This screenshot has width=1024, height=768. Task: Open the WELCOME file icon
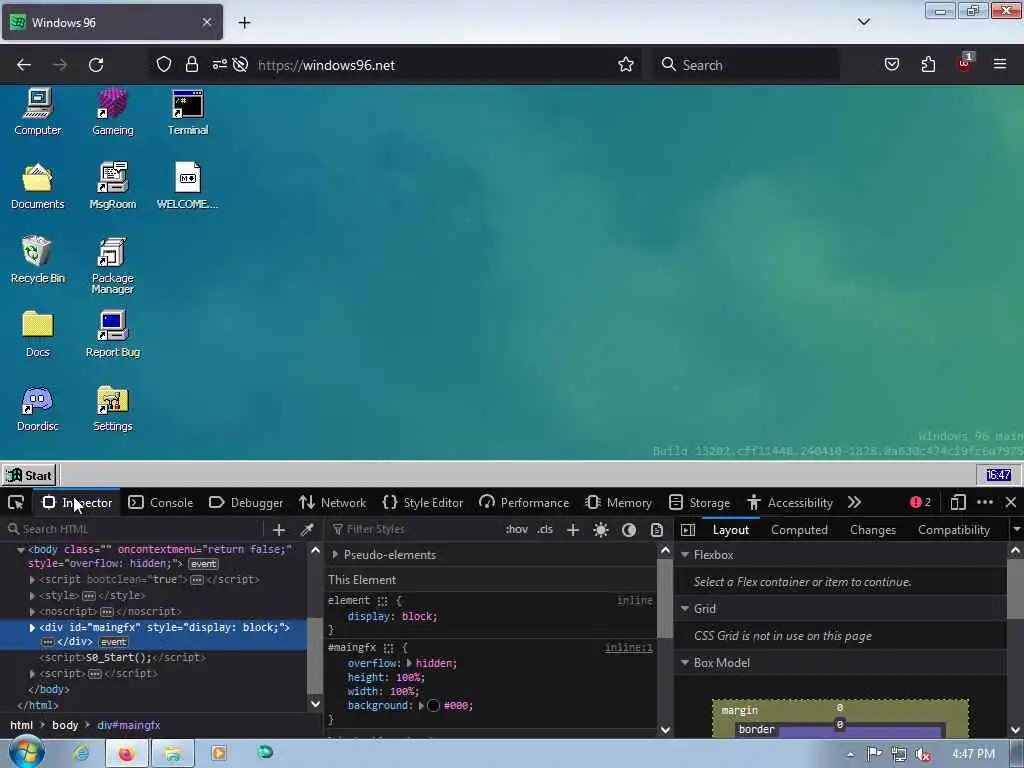coord(187,185)
